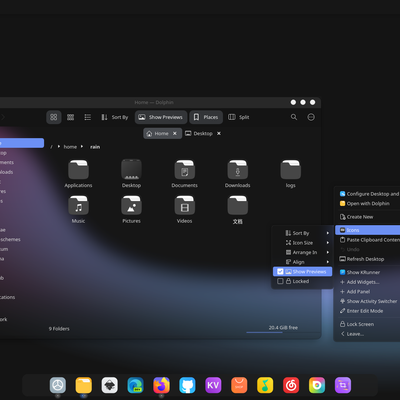This screenshot has width=400, height=400.
Task: Click the 20.4 GiB free space bar
Action: tap(283, 329)
